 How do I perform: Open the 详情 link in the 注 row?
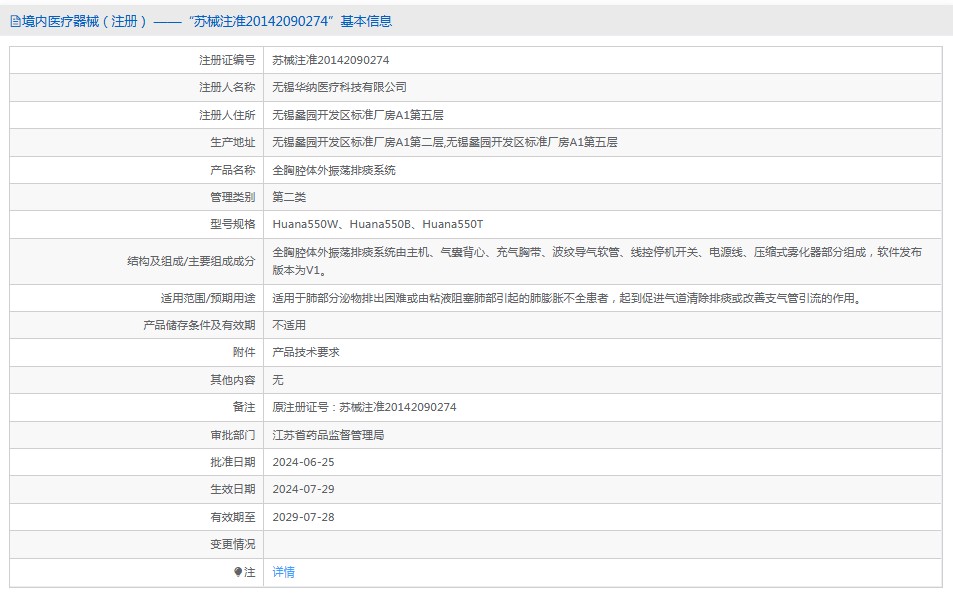(x=283, y=572)
